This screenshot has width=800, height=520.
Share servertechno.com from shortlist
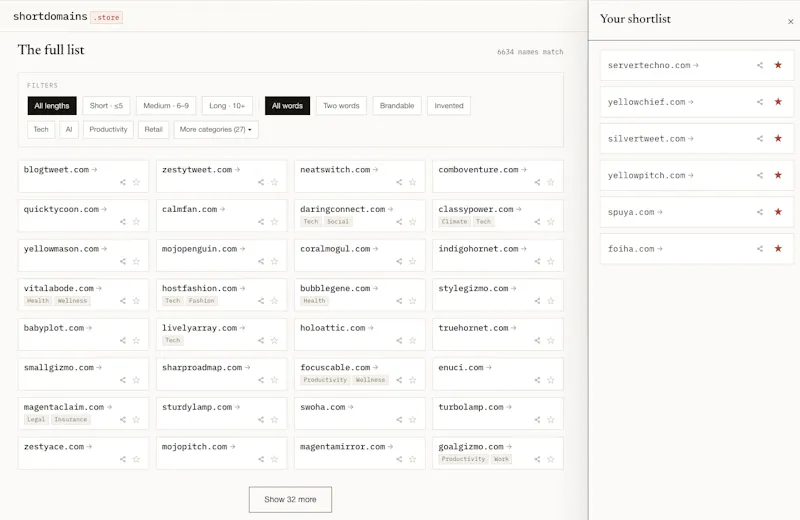click(x=760, y=65)
